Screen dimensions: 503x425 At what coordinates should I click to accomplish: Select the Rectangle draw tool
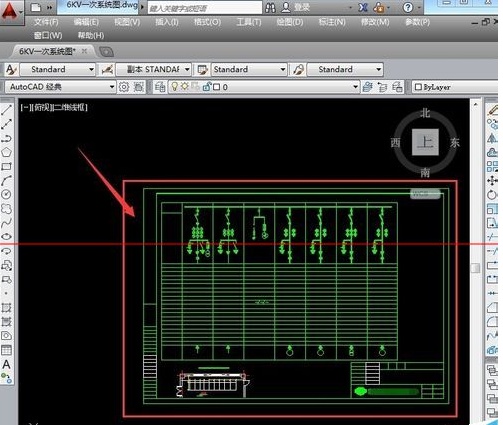pos(6,166)
